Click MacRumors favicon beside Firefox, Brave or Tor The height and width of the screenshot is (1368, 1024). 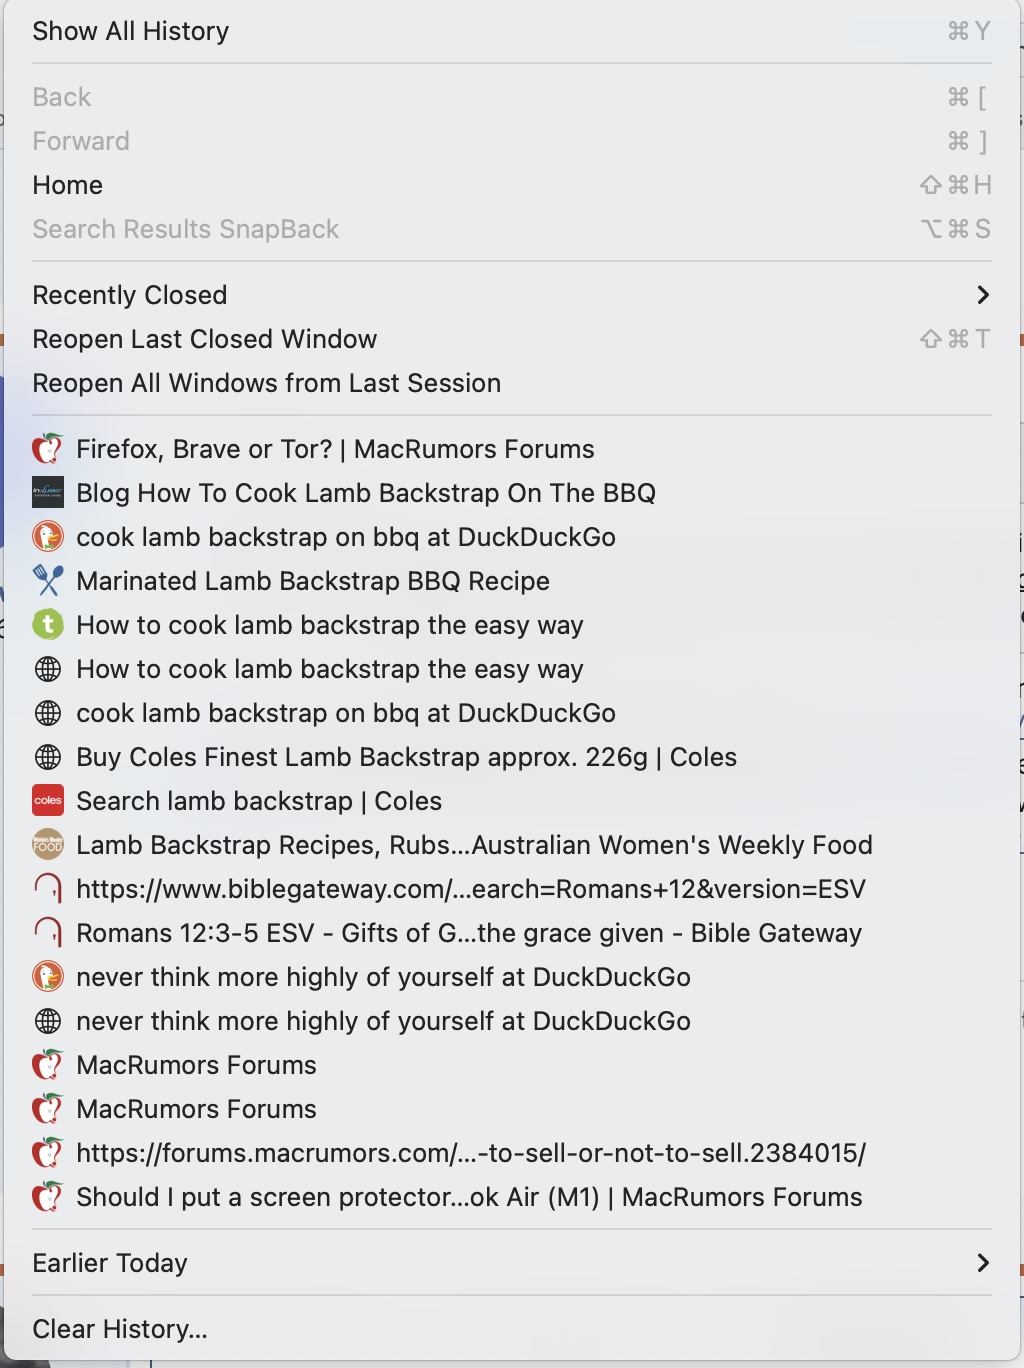pos(48,449)
